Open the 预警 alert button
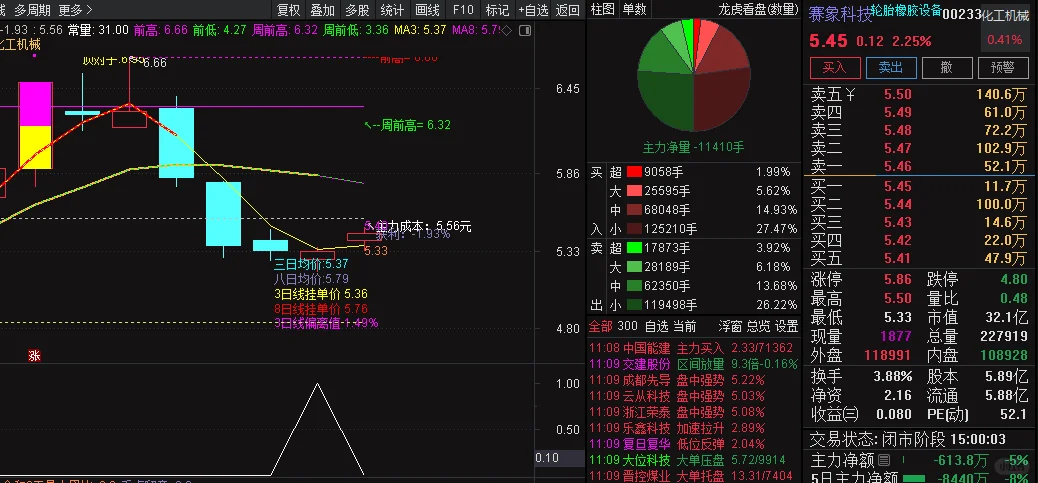 click(1002, 67)
